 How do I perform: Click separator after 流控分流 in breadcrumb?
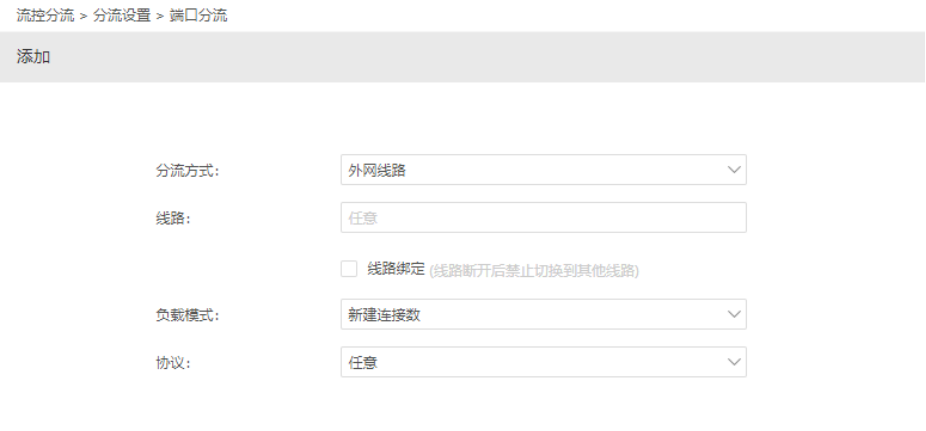coord(83,16)
